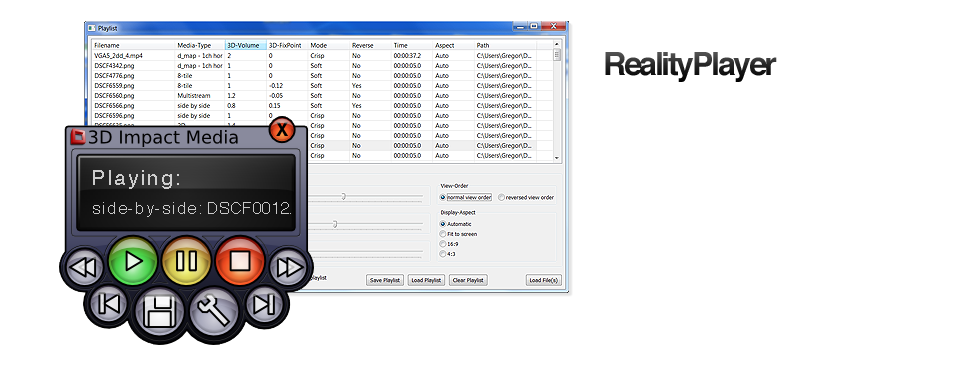Sort by the Reverse column header
The height and width of the screenshot is (368, 960).
click(x=370, y=45)
